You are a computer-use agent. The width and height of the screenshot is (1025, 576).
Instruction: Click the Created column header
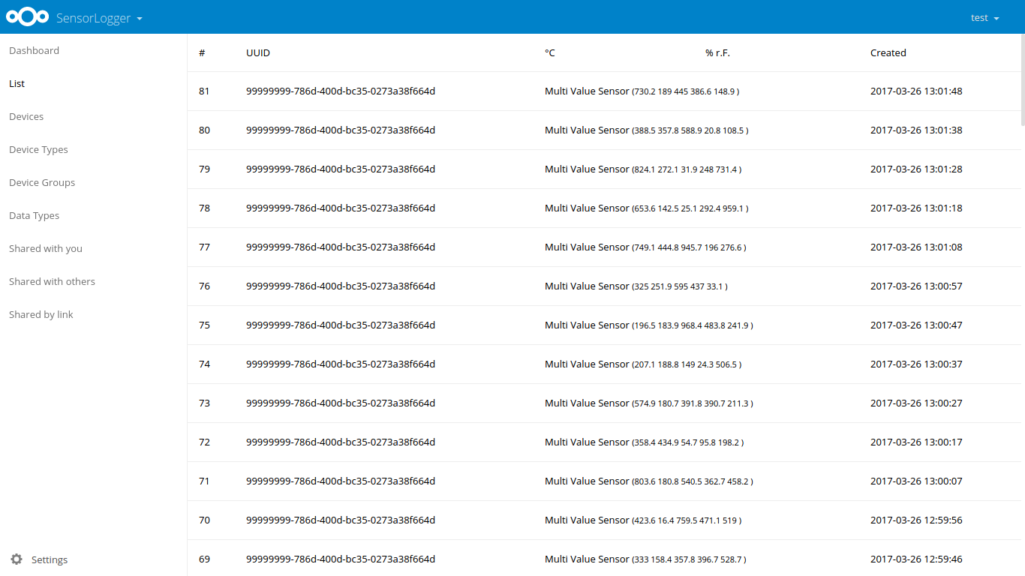[x=888, y=53]
